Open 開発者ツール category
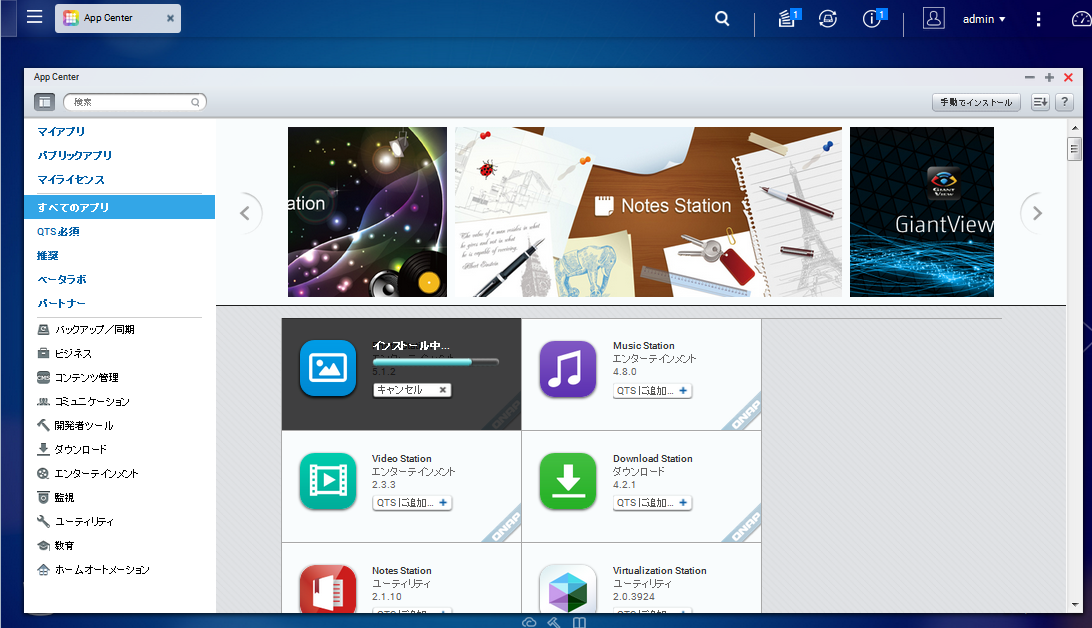 pos(75,425)
